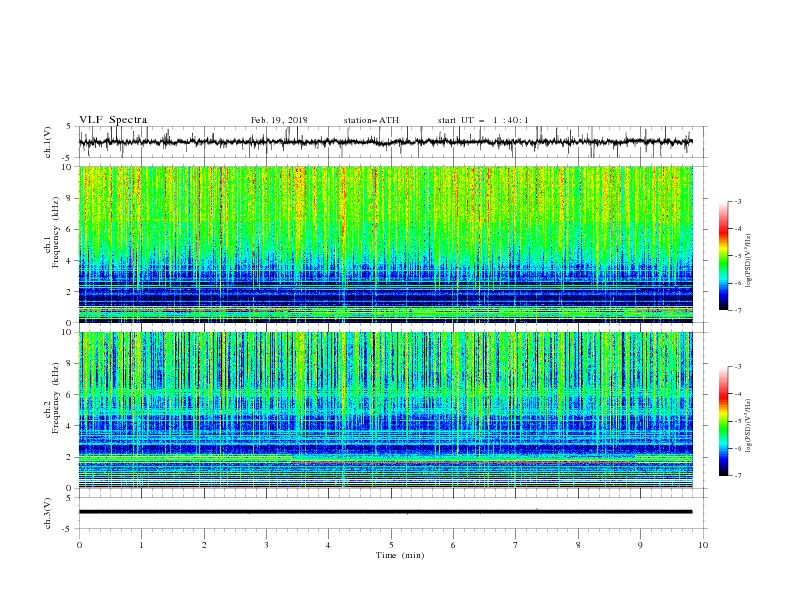792x612 pixels.
Task: Click tick label "5" on the time axis
Action: coord(391,545)
